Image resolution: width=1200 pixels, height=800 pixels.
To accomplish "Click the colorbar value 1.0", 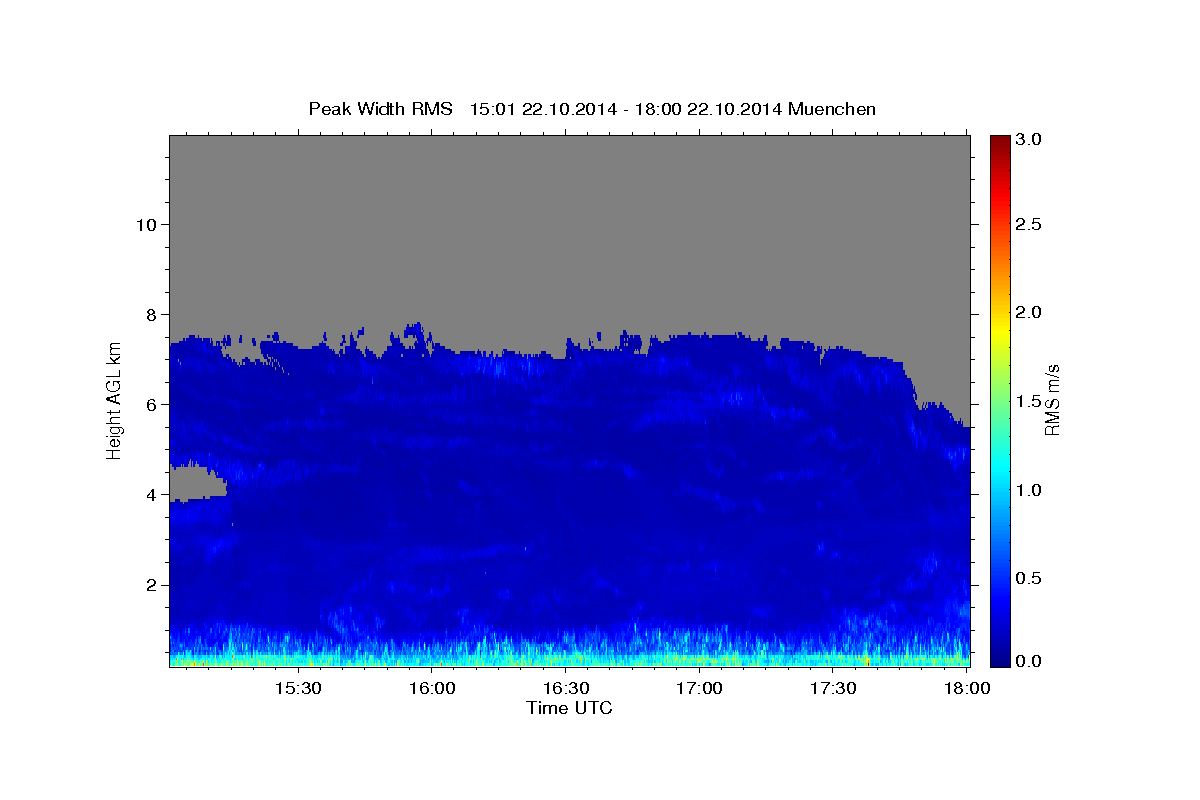I will (x=1028, y=490).
